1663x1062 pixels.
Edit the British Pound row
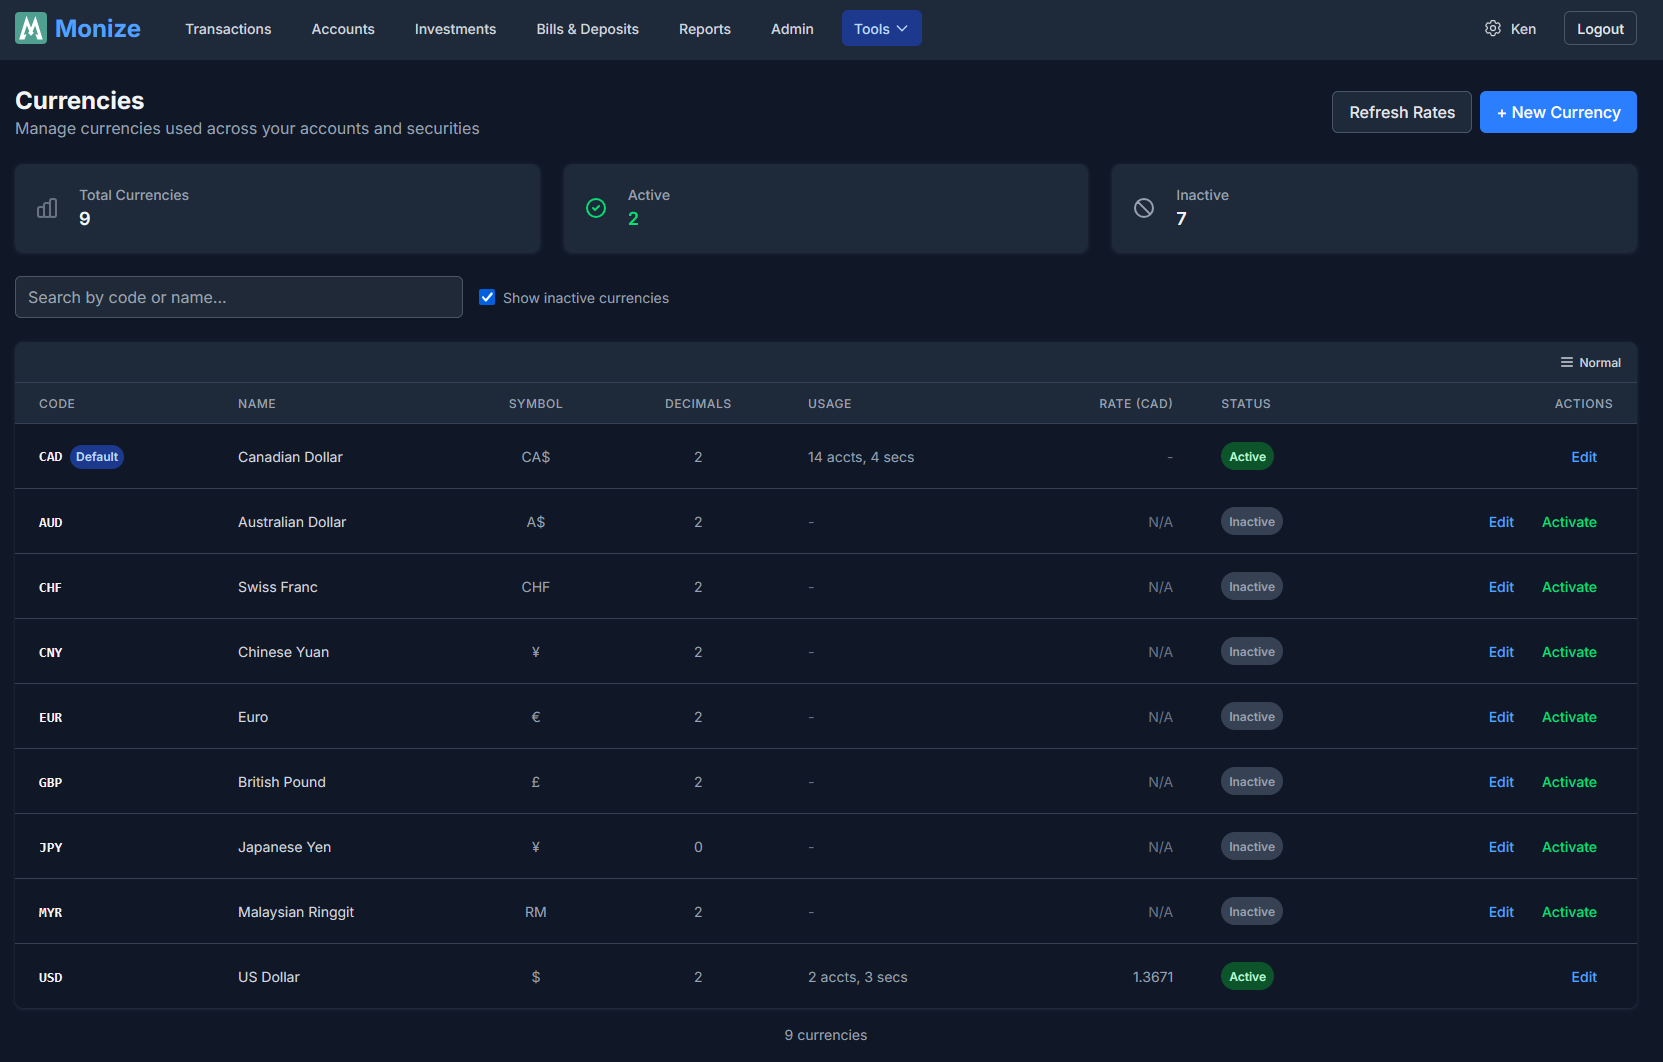1501,782
